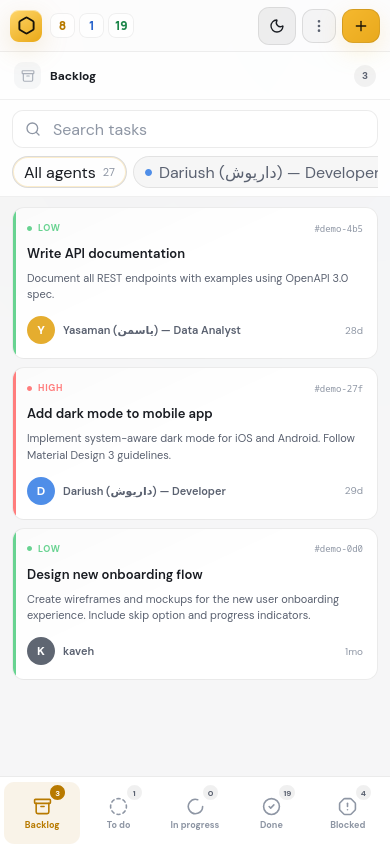The image size is (390, 844).
Task: Toggle dark mode with the moon icon
Action: 277,26
